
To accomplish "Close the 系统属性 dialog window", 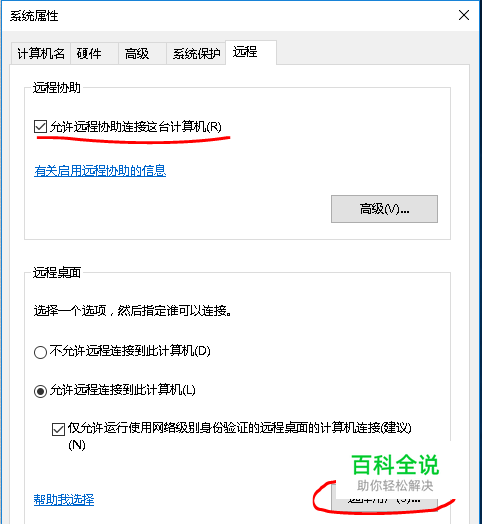I will [464, 15].
